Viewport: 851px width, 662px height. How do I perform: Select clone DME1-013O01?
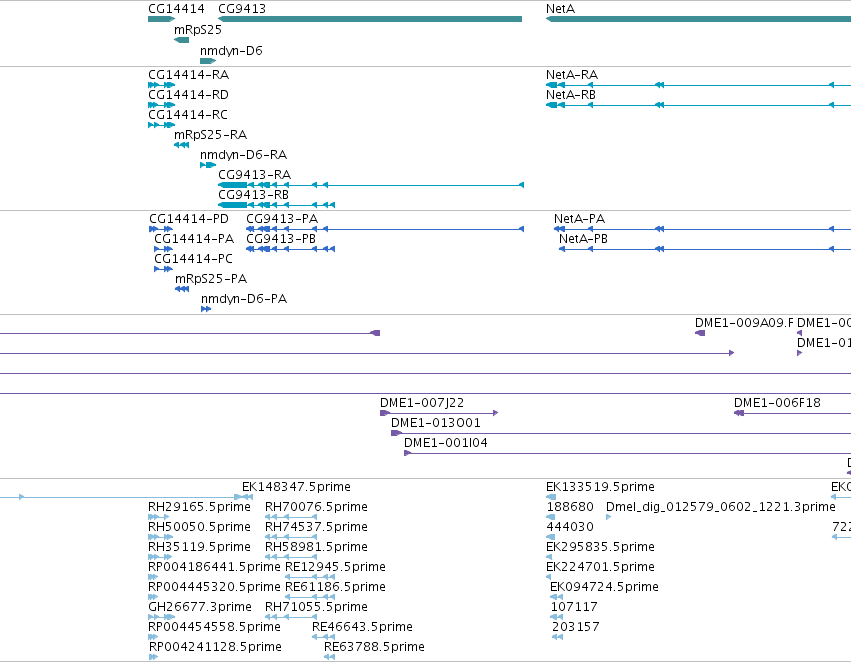436,423
